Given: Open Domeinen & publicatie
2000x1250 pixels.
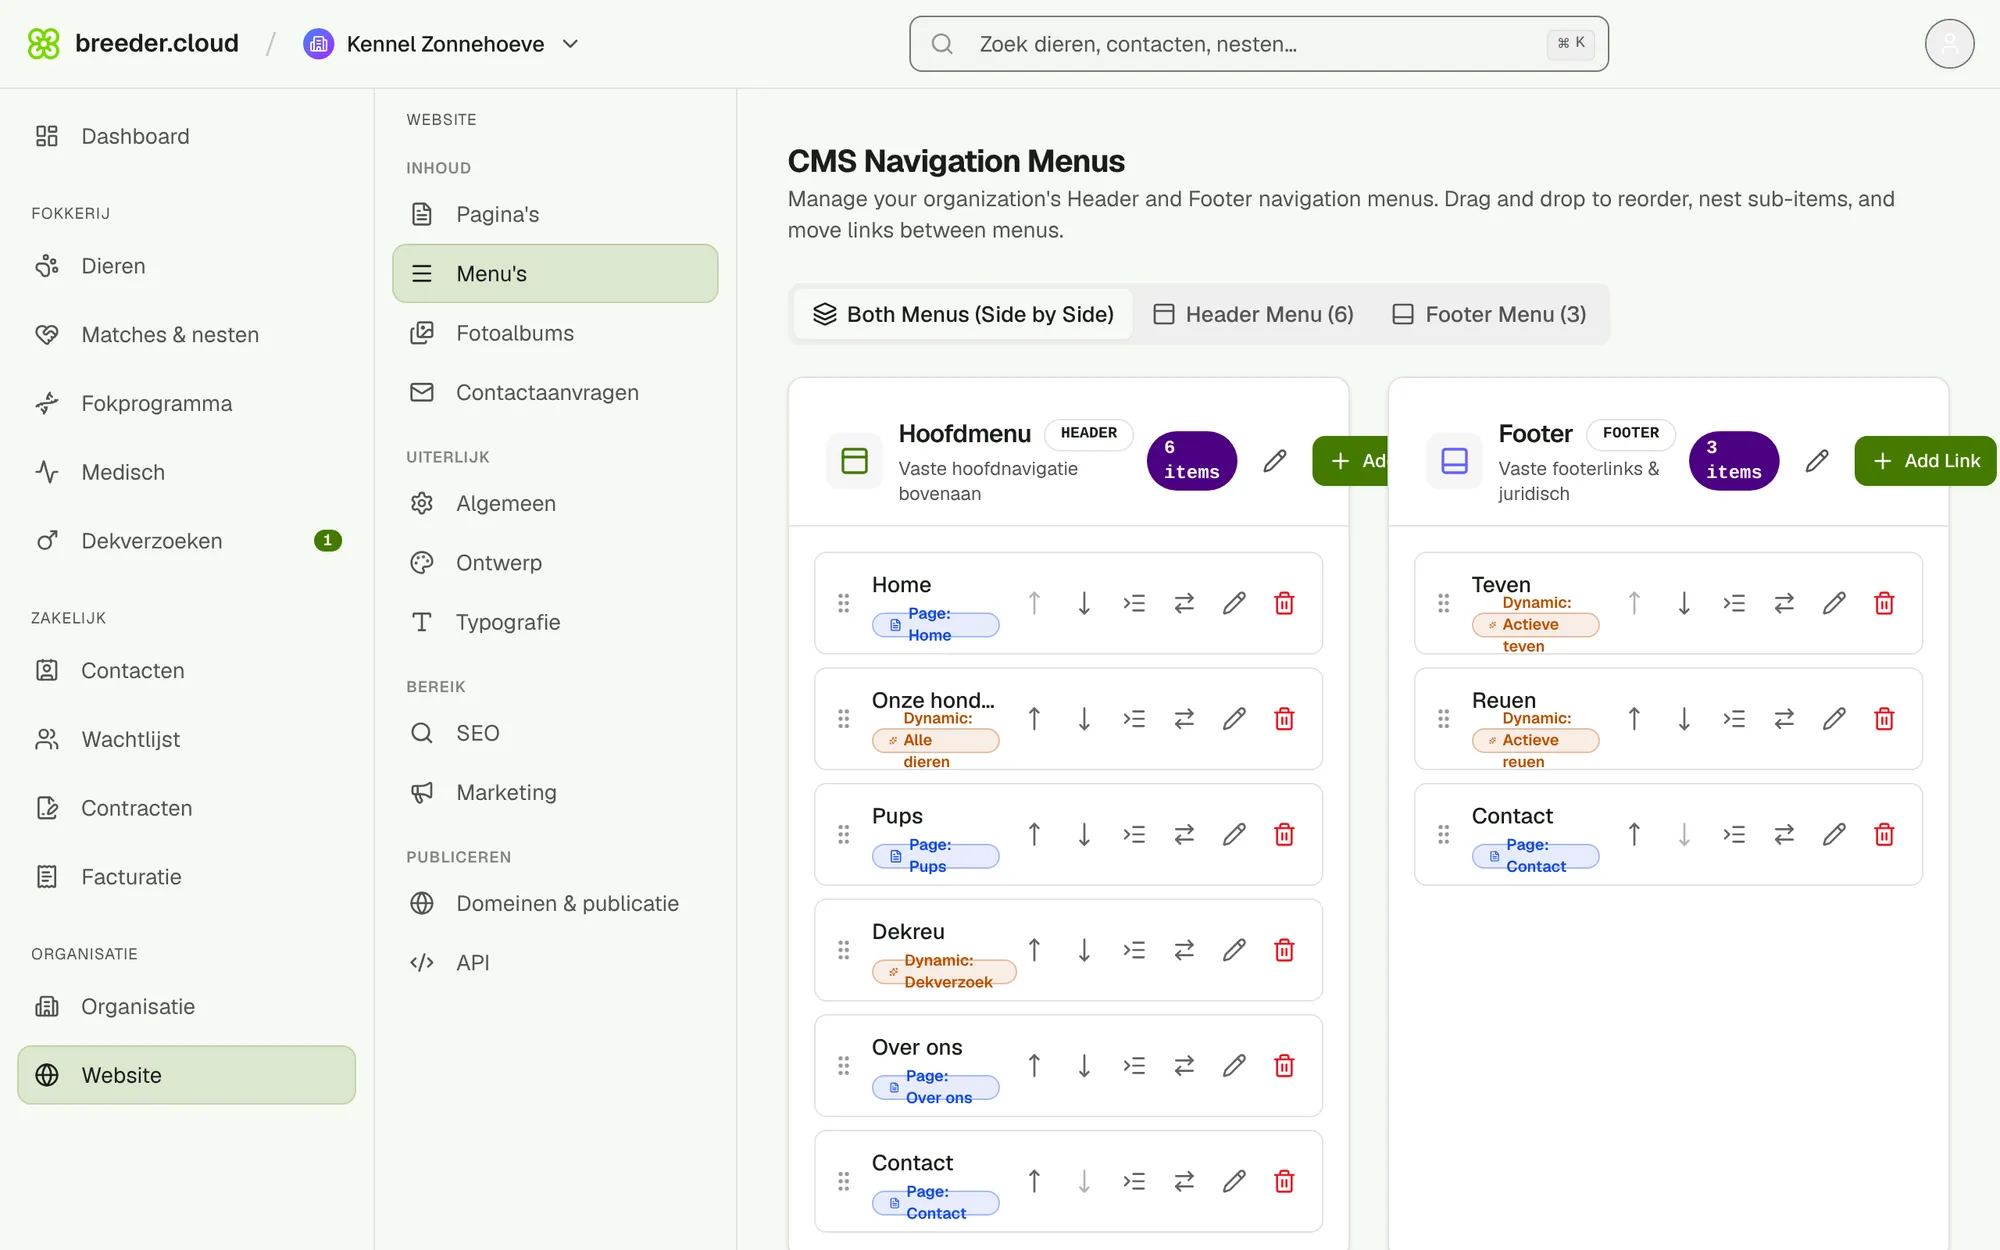Looking at the screenshot, I should [555, 903].
